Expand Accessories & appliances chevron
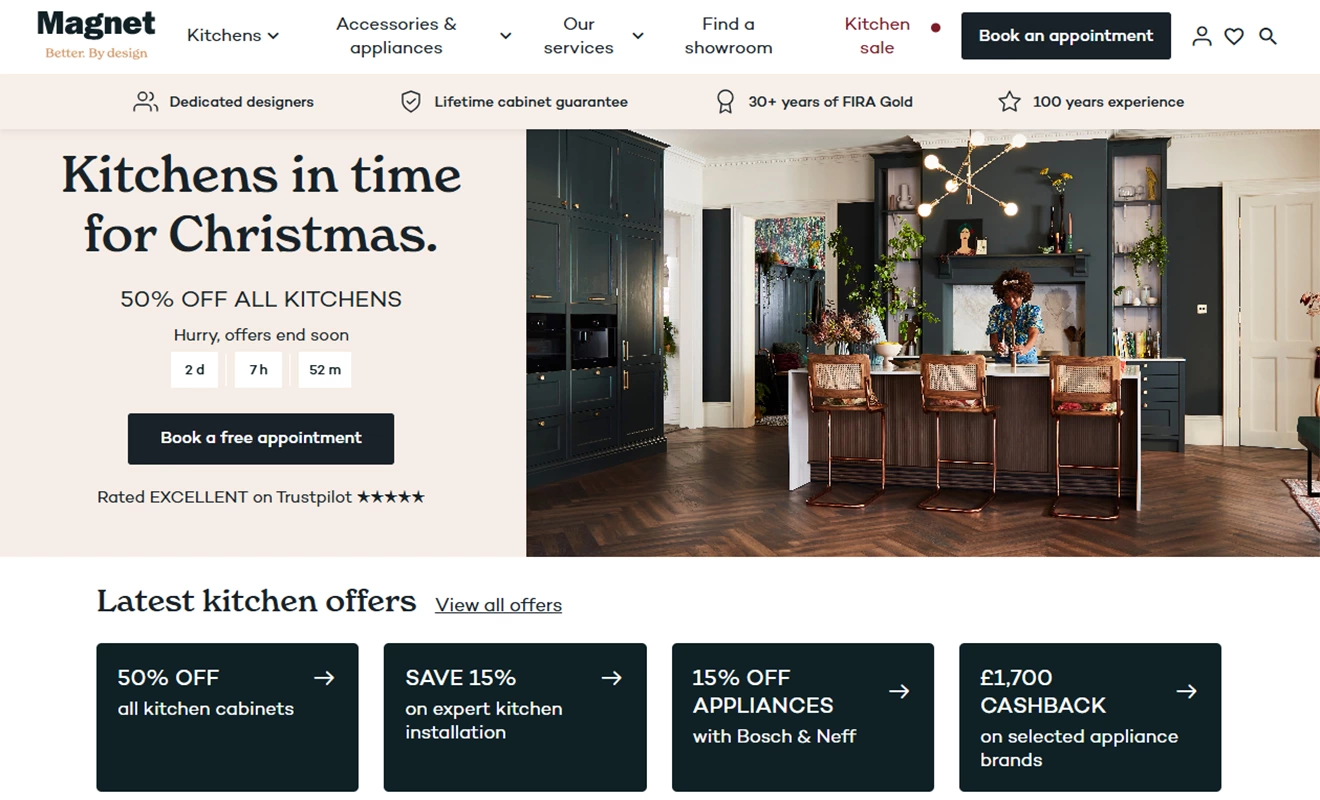This screenshot has width=1320, height=800. (x=505, y=36)
